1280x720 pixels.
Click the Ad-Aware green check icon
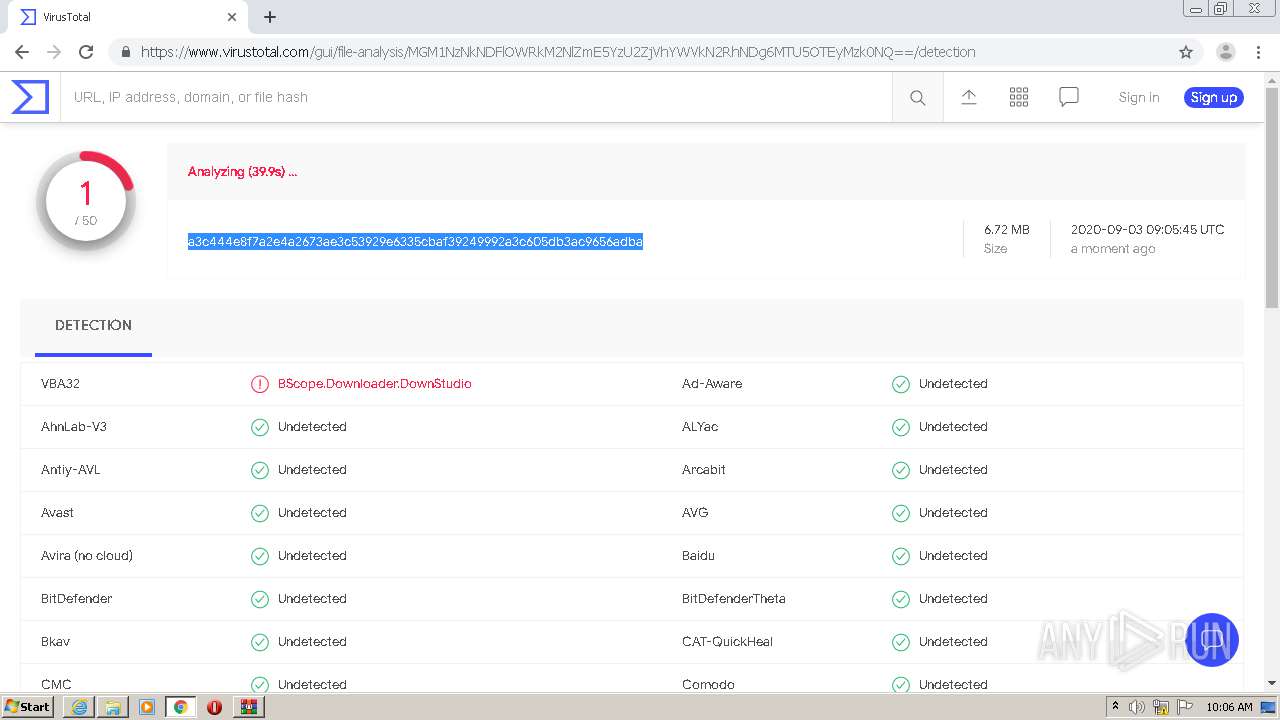901,384
